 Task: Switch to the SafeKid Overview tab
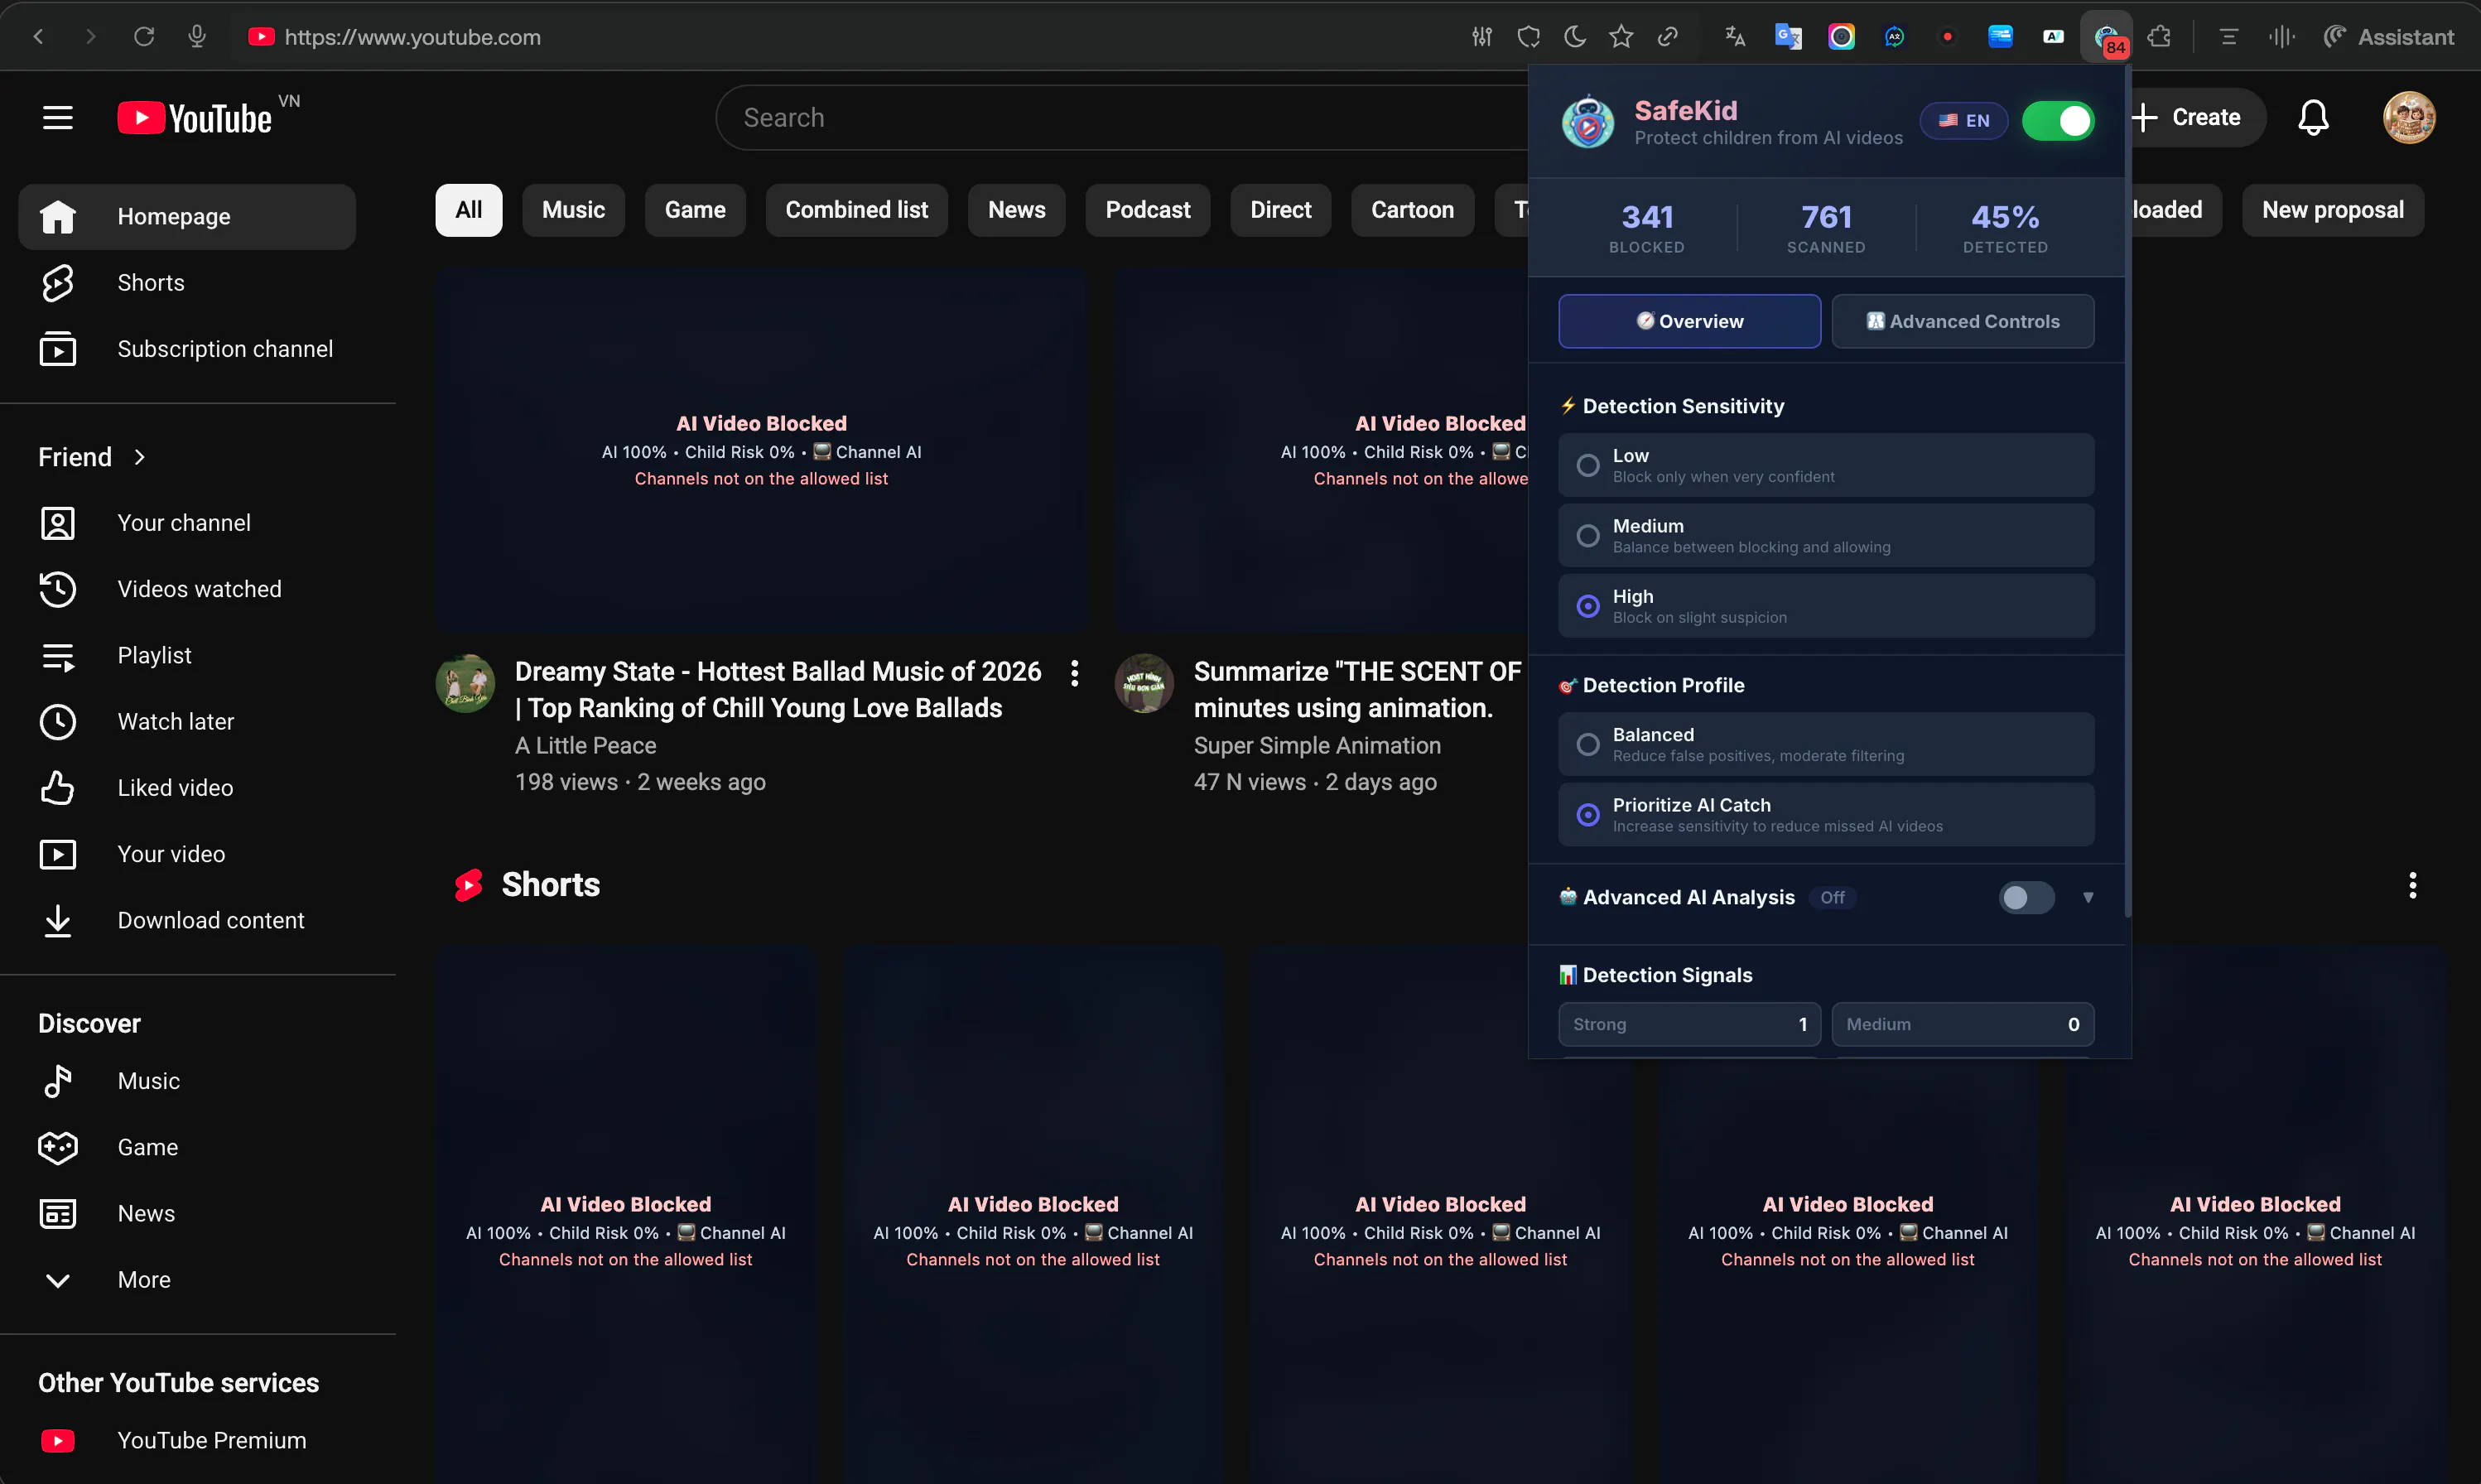coord(1689,321)
